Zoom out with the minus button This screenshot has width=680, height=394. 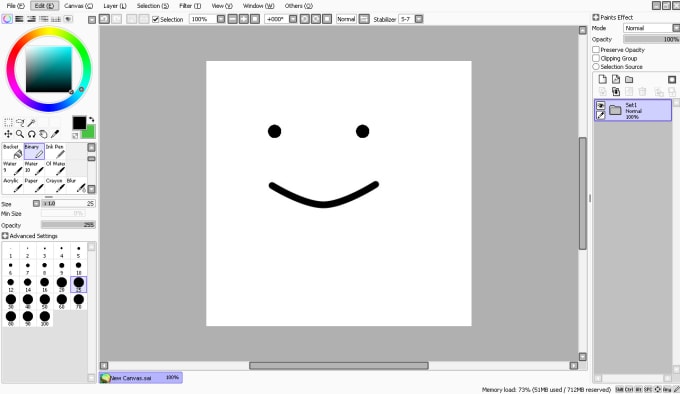click(x=233, y=19)
